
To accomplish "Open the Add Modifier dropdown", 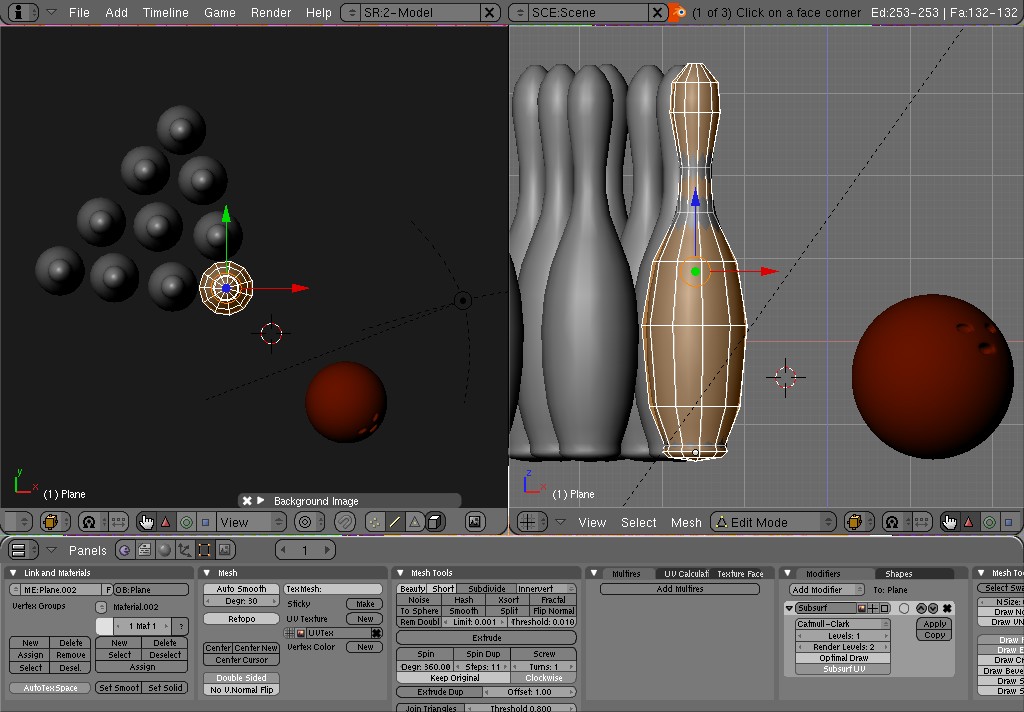I will (826, 590).
